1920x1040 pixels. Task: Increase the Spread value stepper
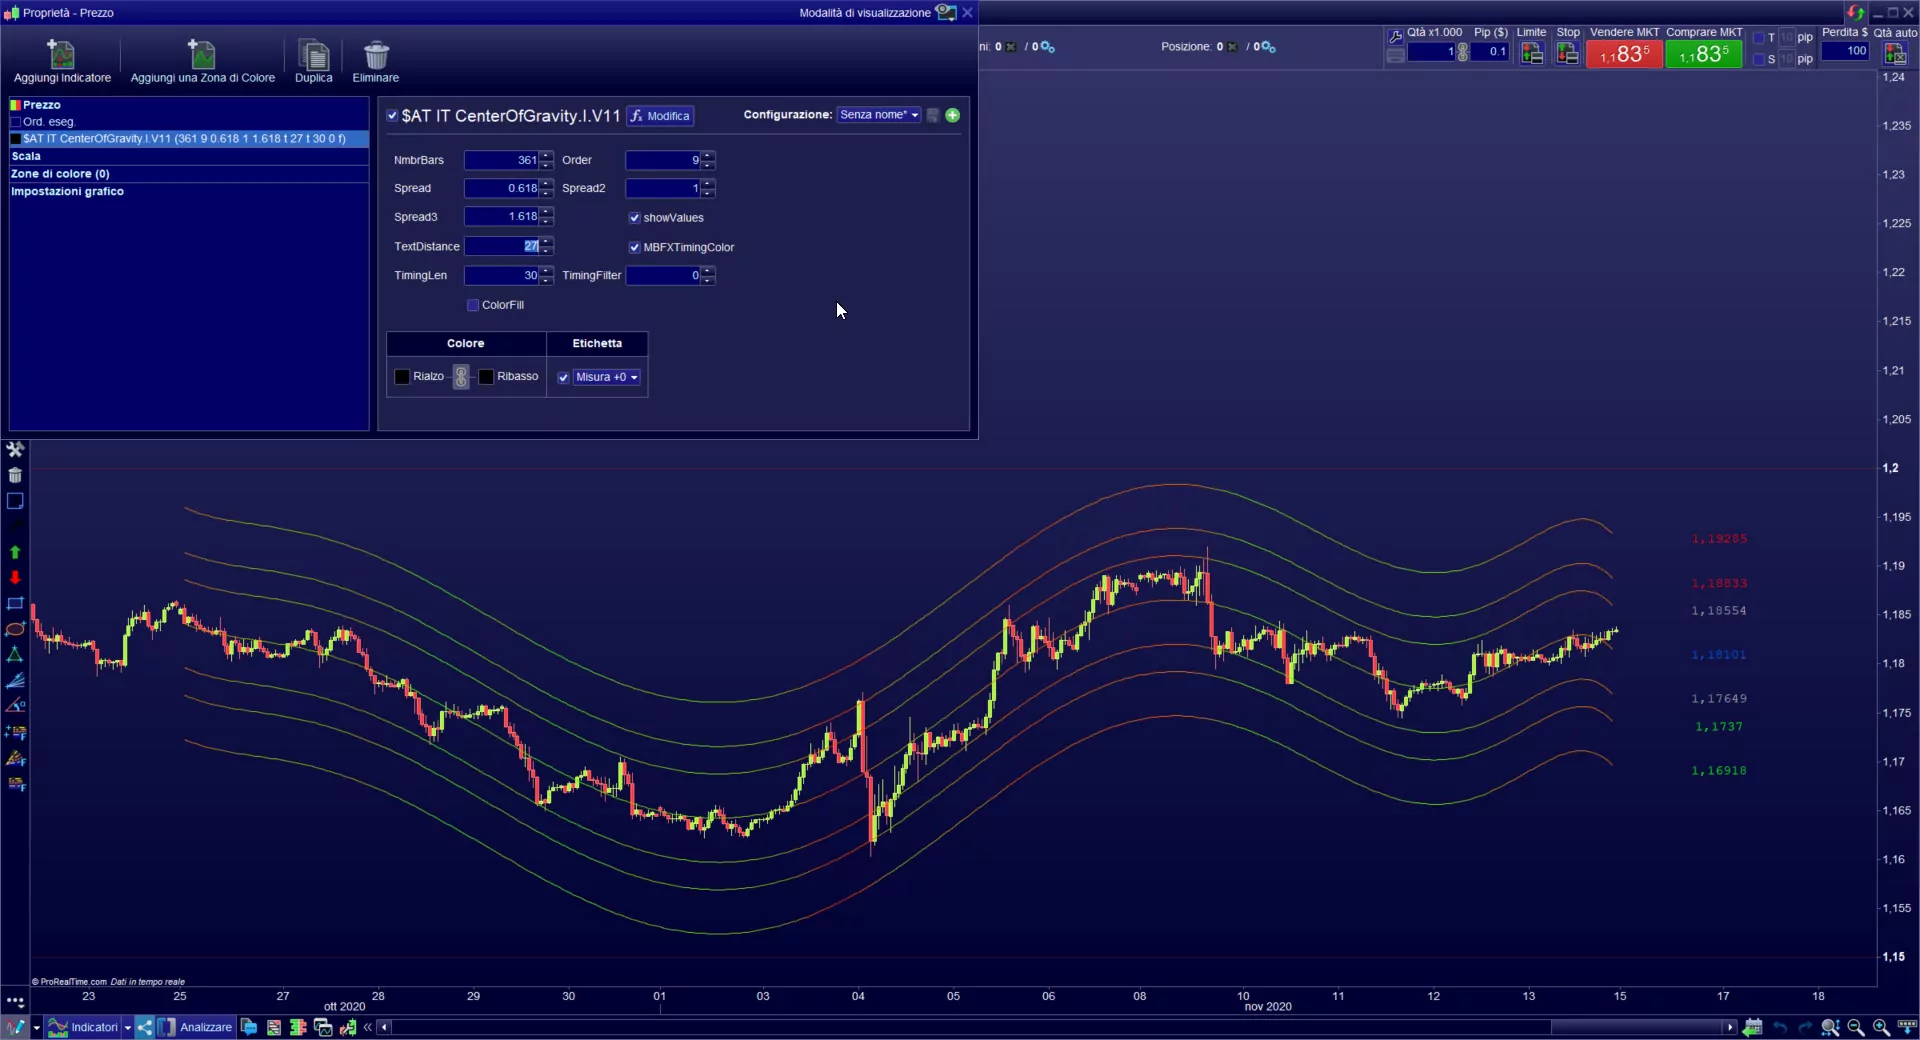[x=546, y=184]
